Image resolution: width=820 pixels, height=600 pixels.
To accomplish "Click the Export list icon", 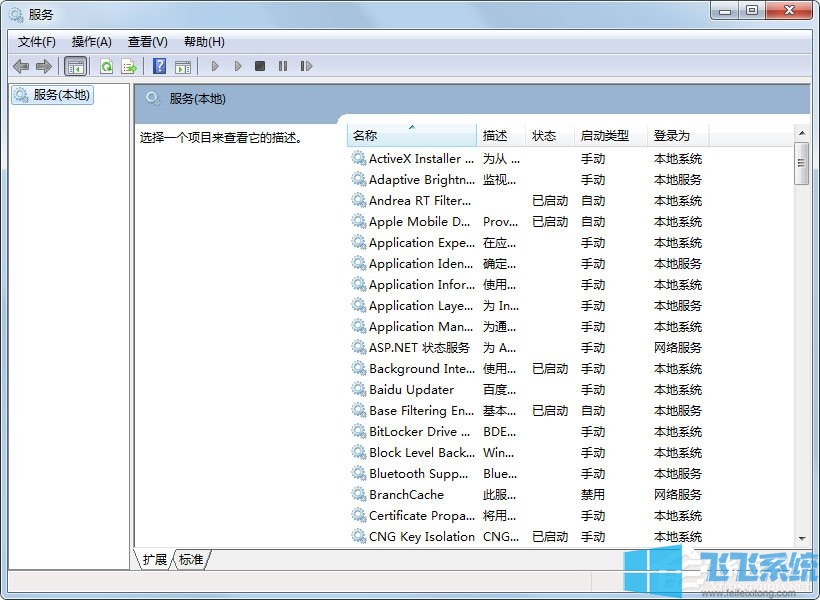I will [x=129, y=66].
